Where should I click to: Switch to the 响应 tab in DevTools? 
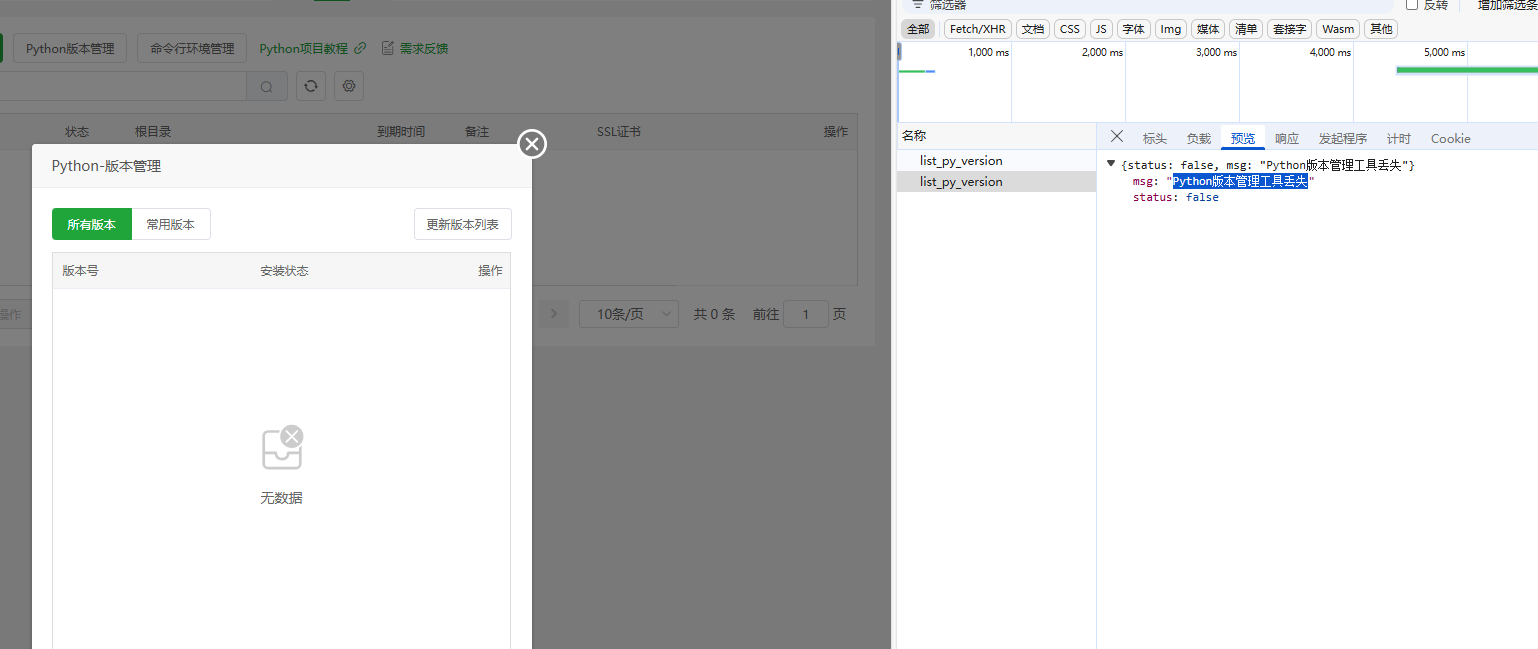(1287, 138)
